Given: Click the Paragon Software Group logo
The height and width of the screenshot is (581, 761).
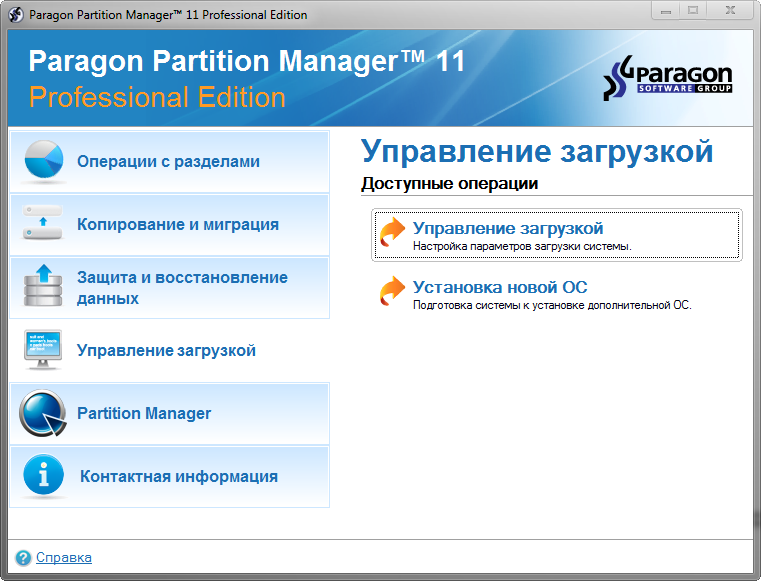Looking at the screenshot, I should [x=668, y=80].
